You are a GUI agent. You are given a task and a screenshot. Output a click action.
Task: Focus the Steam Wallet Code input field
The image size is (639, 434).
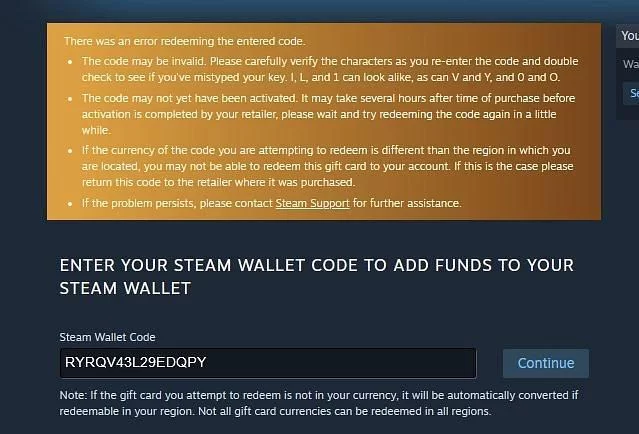[268, 363]
